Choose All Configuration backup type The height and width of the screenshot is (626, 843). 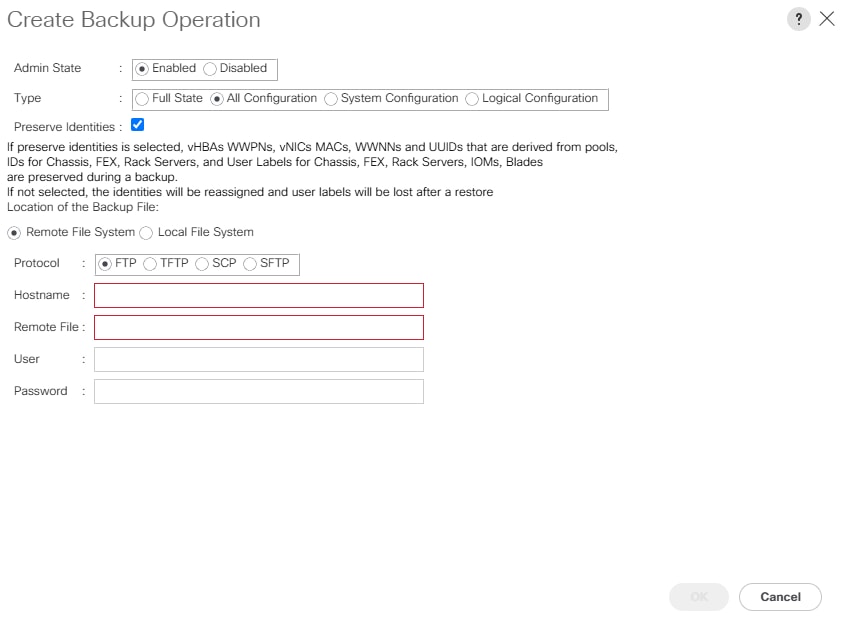pos(217,99)
